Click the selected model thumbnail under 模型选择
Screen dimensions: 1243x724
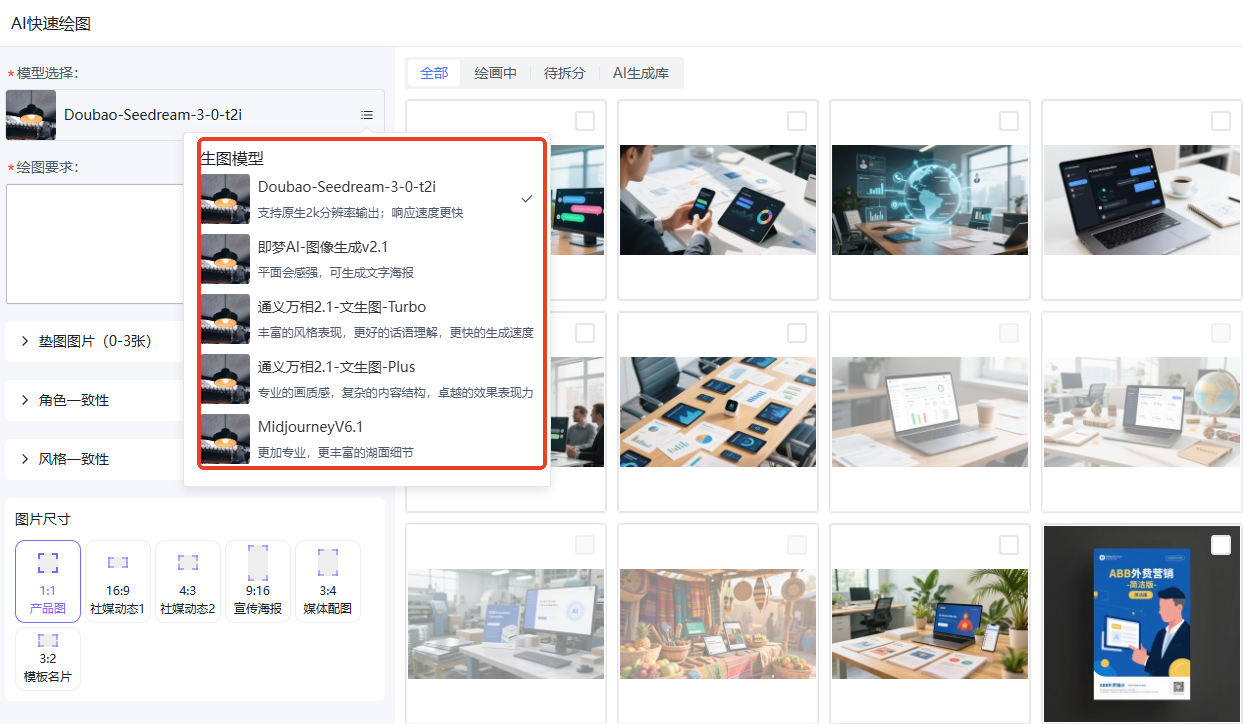coord(31,115)
